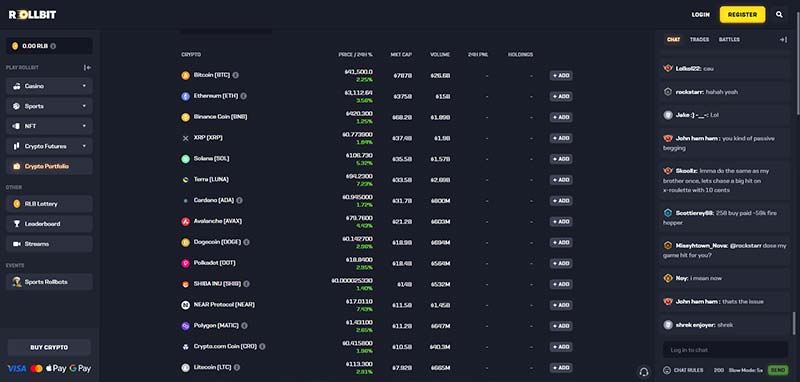Open the chat emoji picker icon

point(666,370)
